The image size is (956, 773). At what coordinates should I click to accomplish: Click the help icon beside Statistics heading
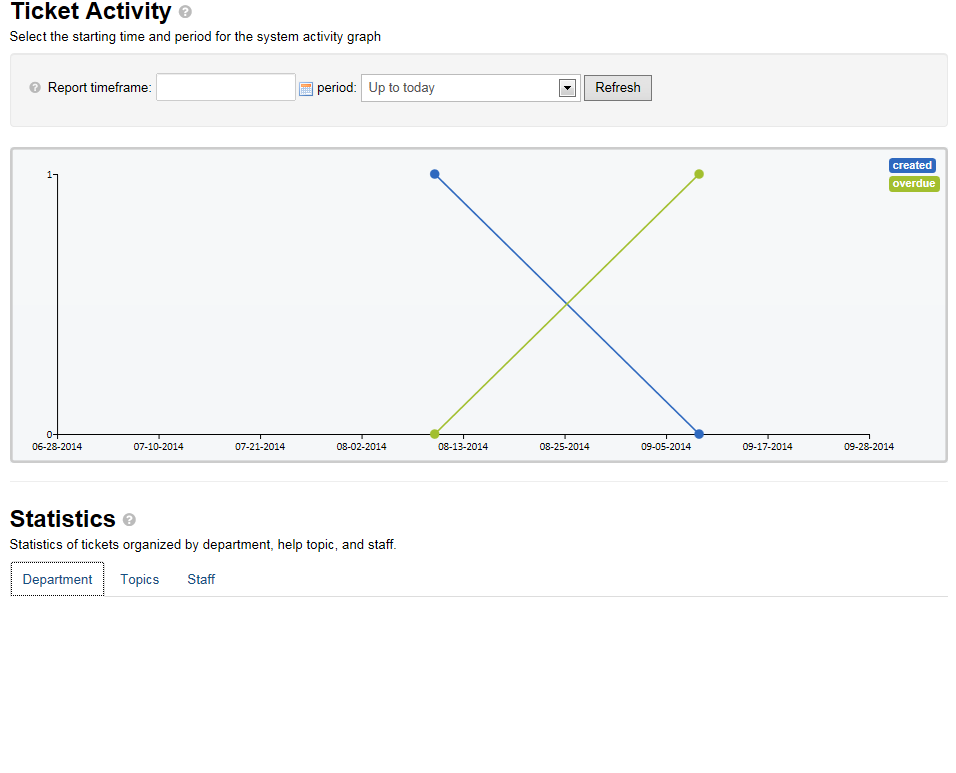click(129, 520)
